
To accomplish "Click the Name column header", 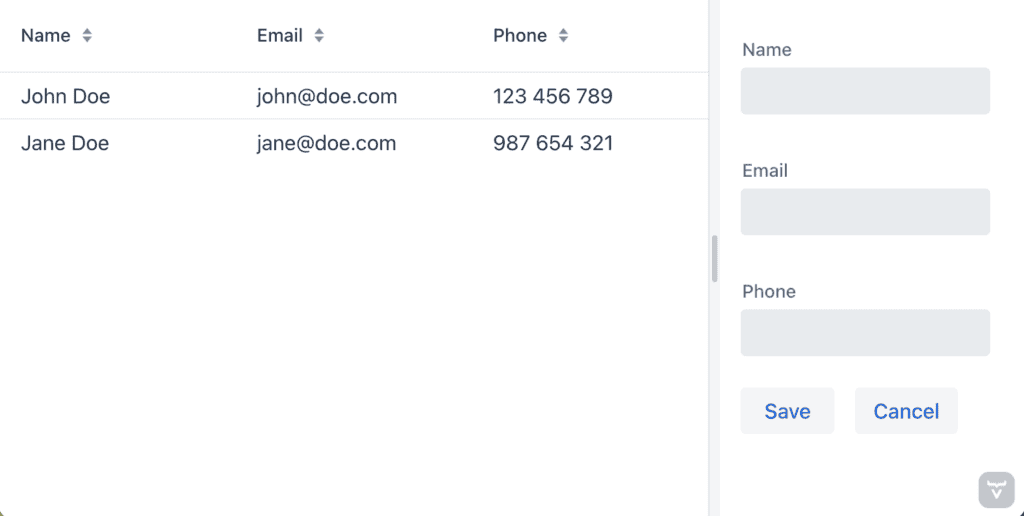I will tap(46, 36).
